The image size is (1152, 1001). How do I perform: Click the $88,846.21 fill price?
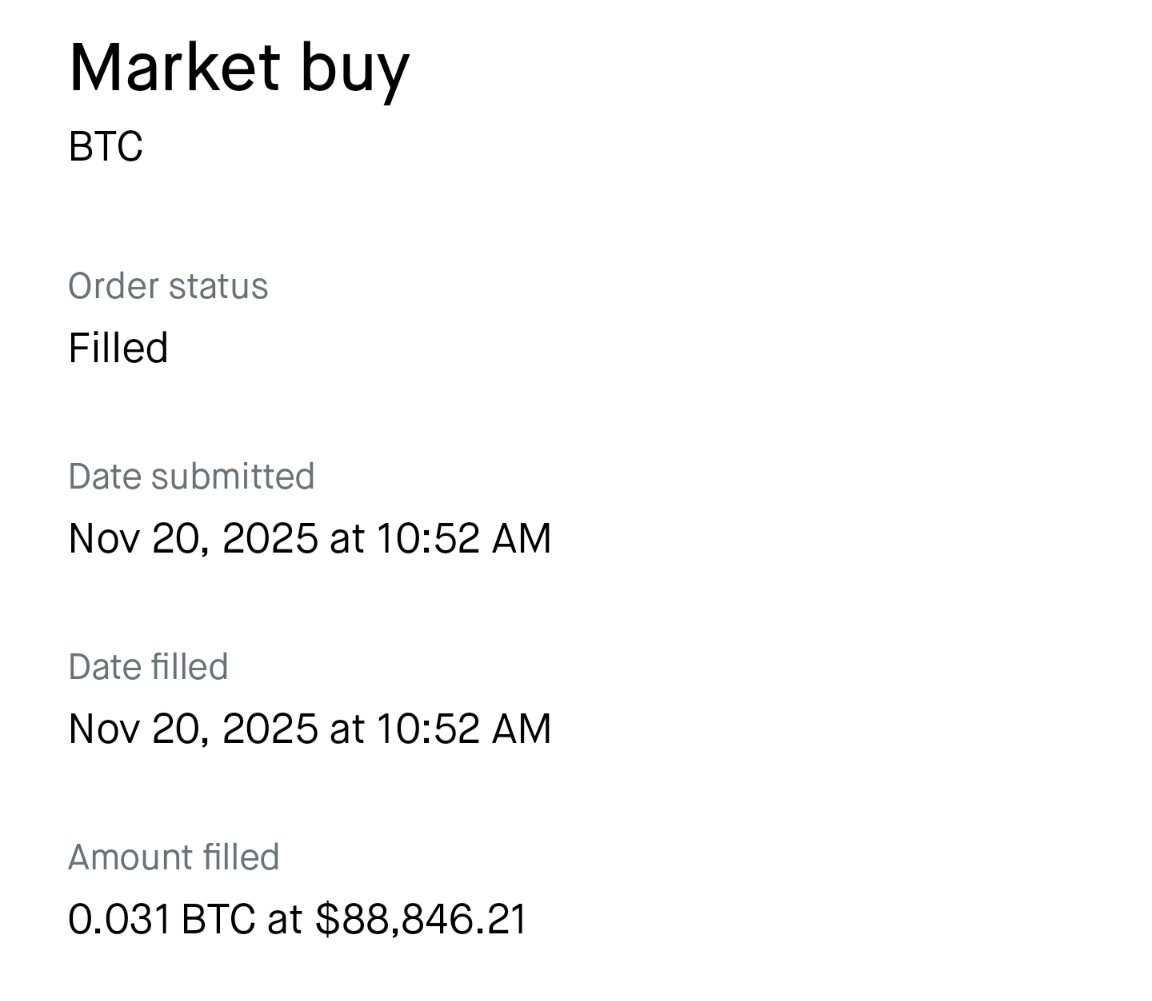click(x=421, y=919)
